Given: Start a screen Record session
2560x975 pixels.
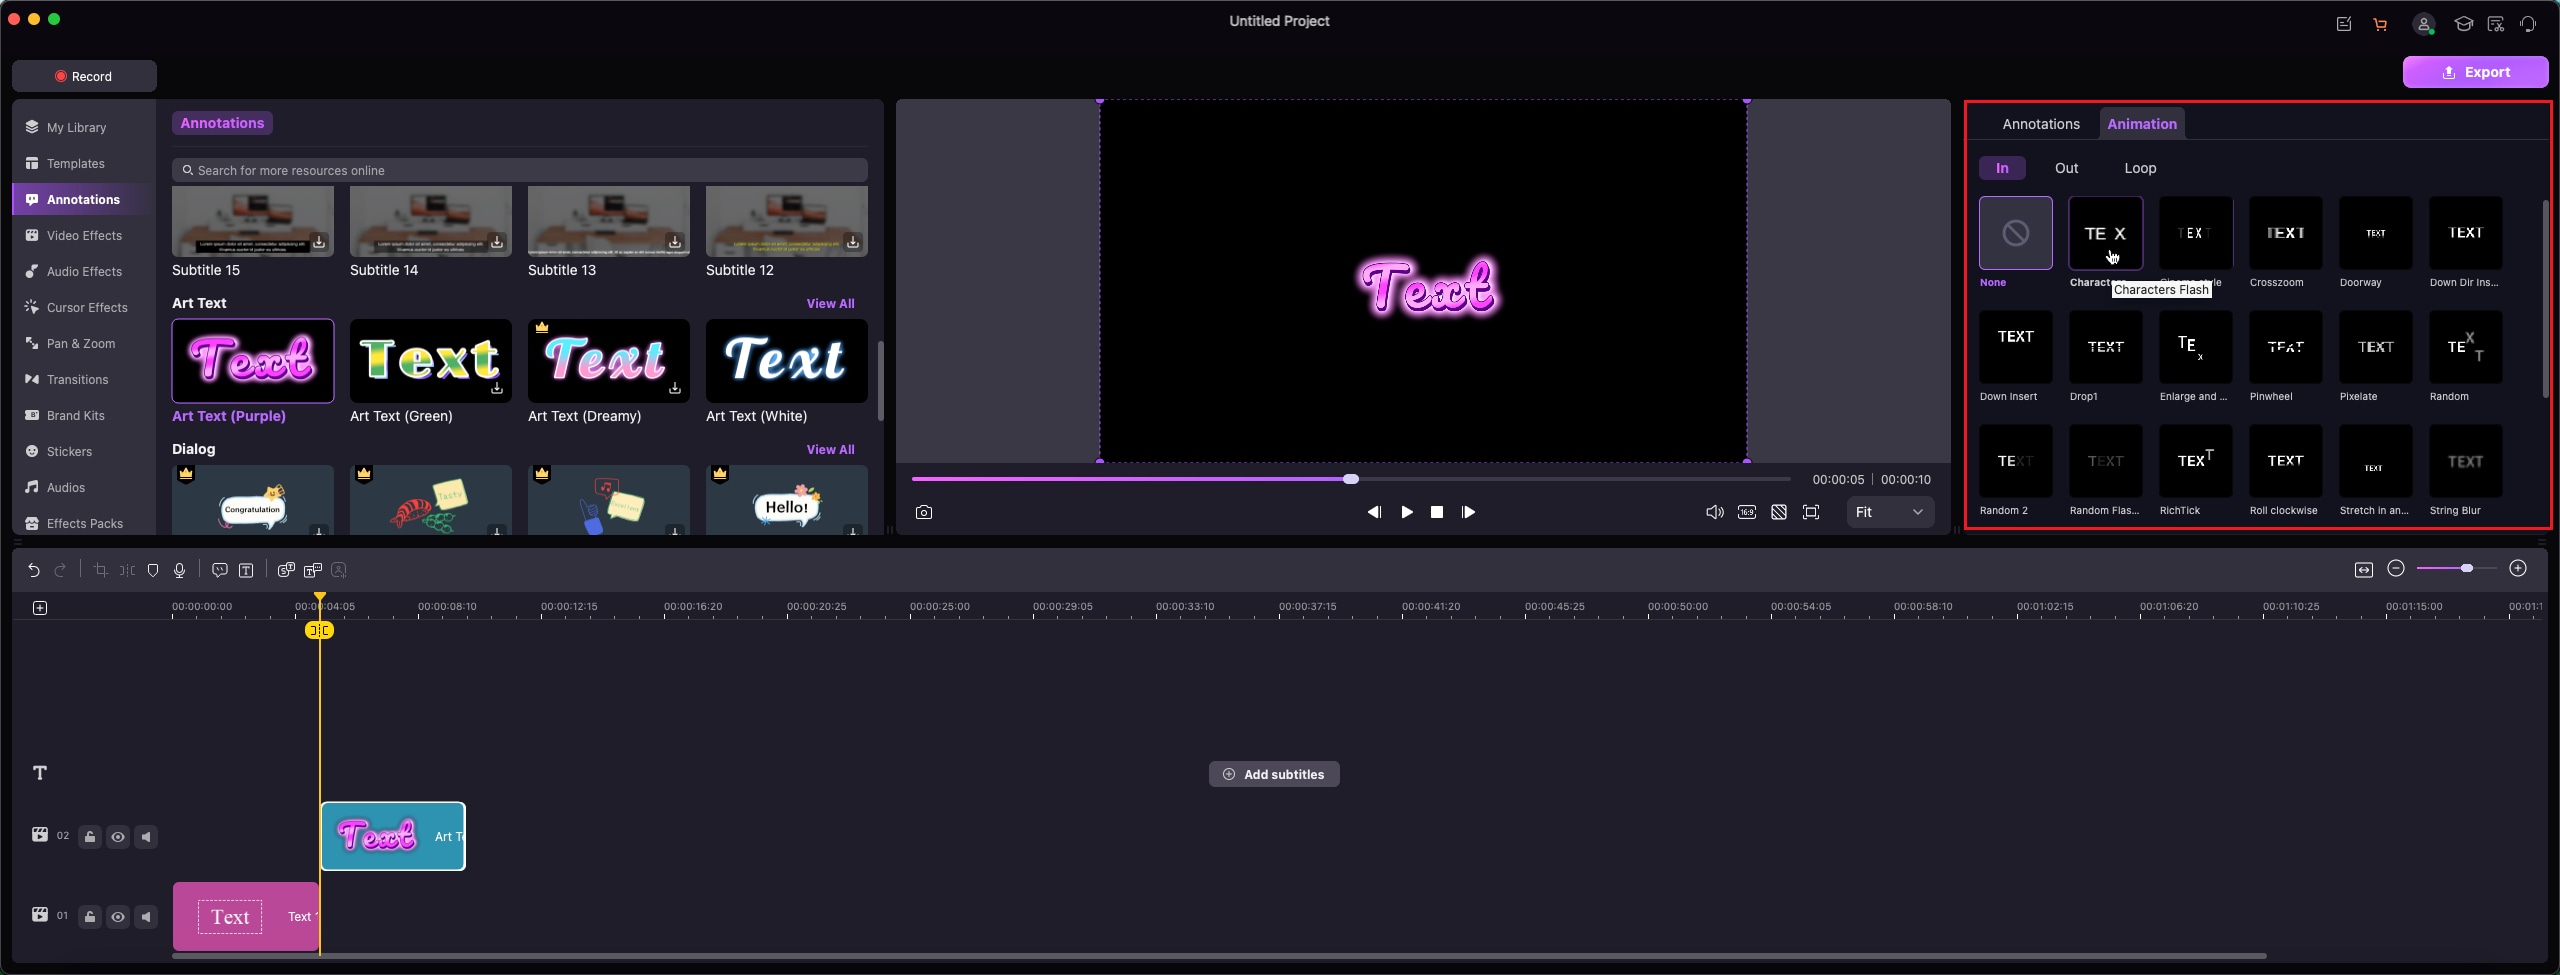Looking at the screenshot, I should click(84, 75).
